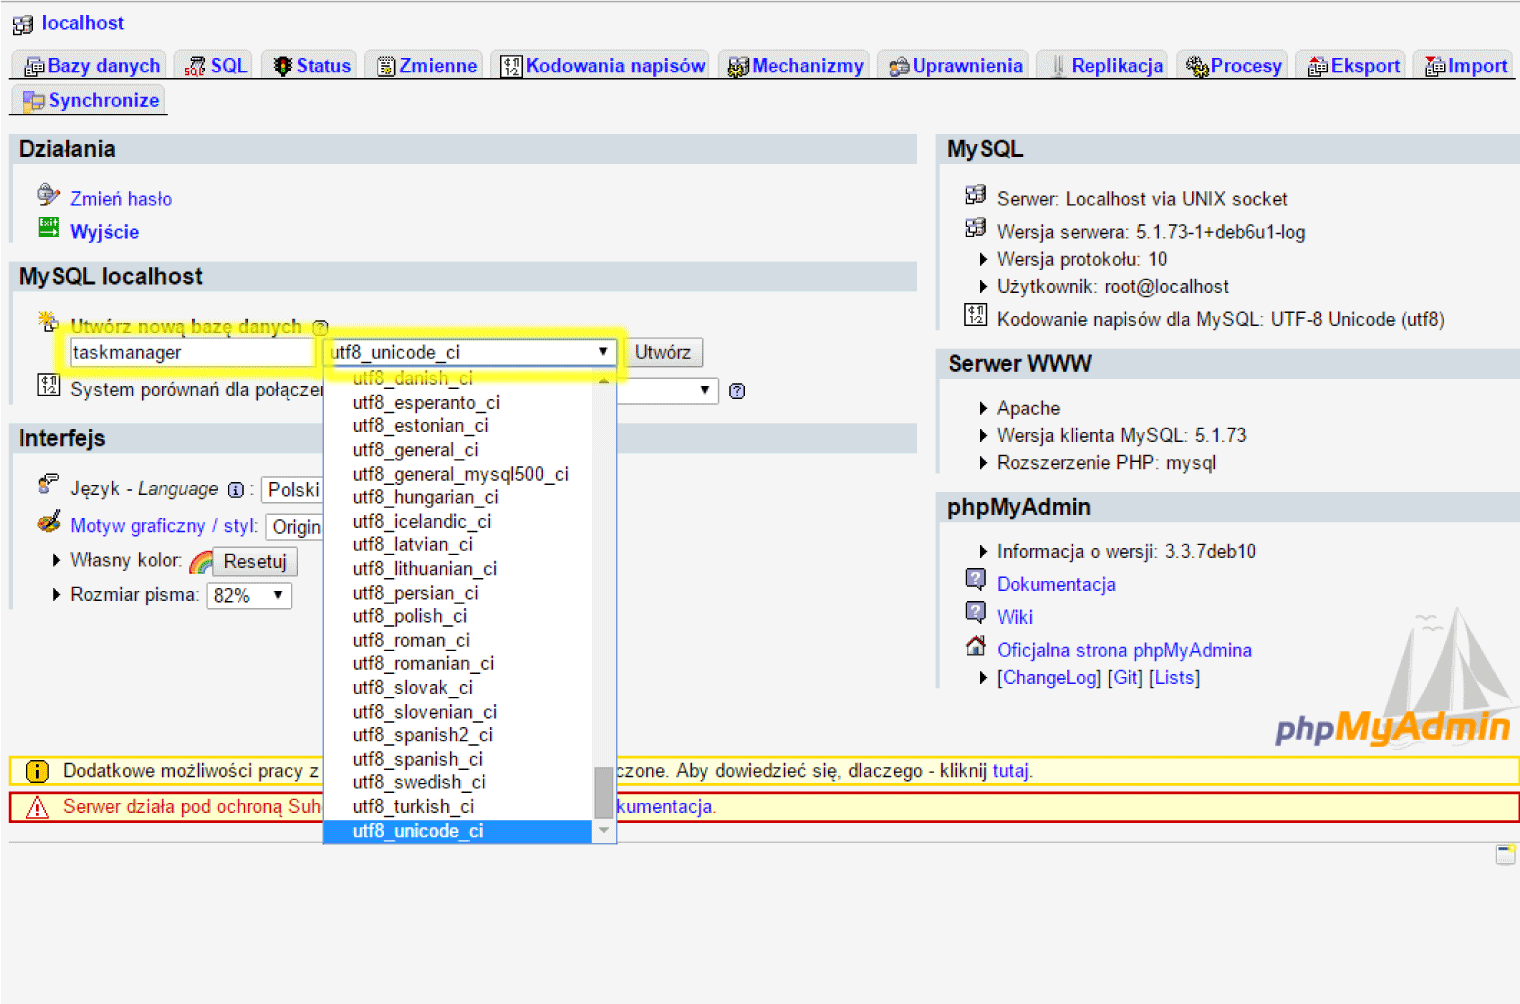
Task: Click the rainbow color picker icon
Action: (x=201, y=562)
